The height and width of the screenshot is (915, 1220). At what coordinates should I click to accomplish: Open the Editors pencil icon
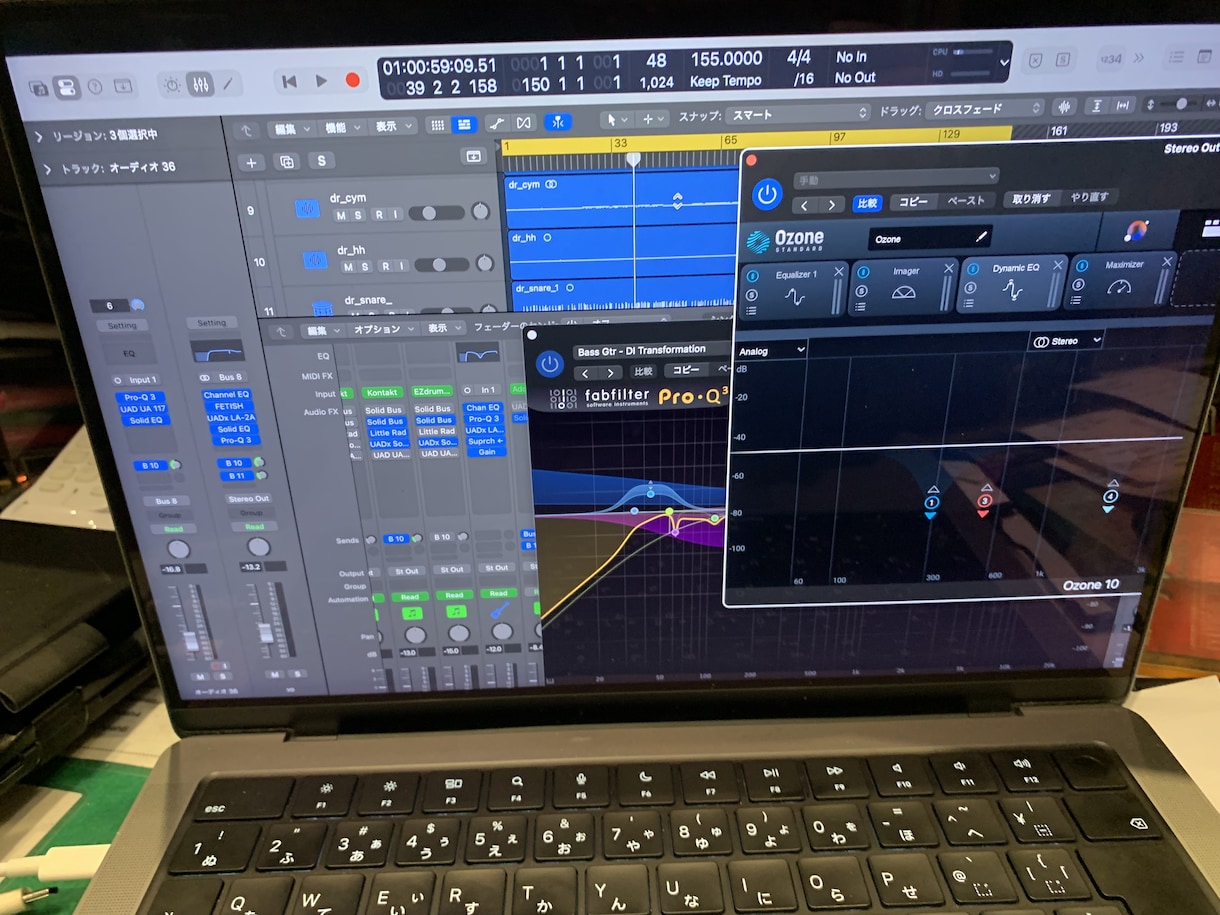[228, 83]
